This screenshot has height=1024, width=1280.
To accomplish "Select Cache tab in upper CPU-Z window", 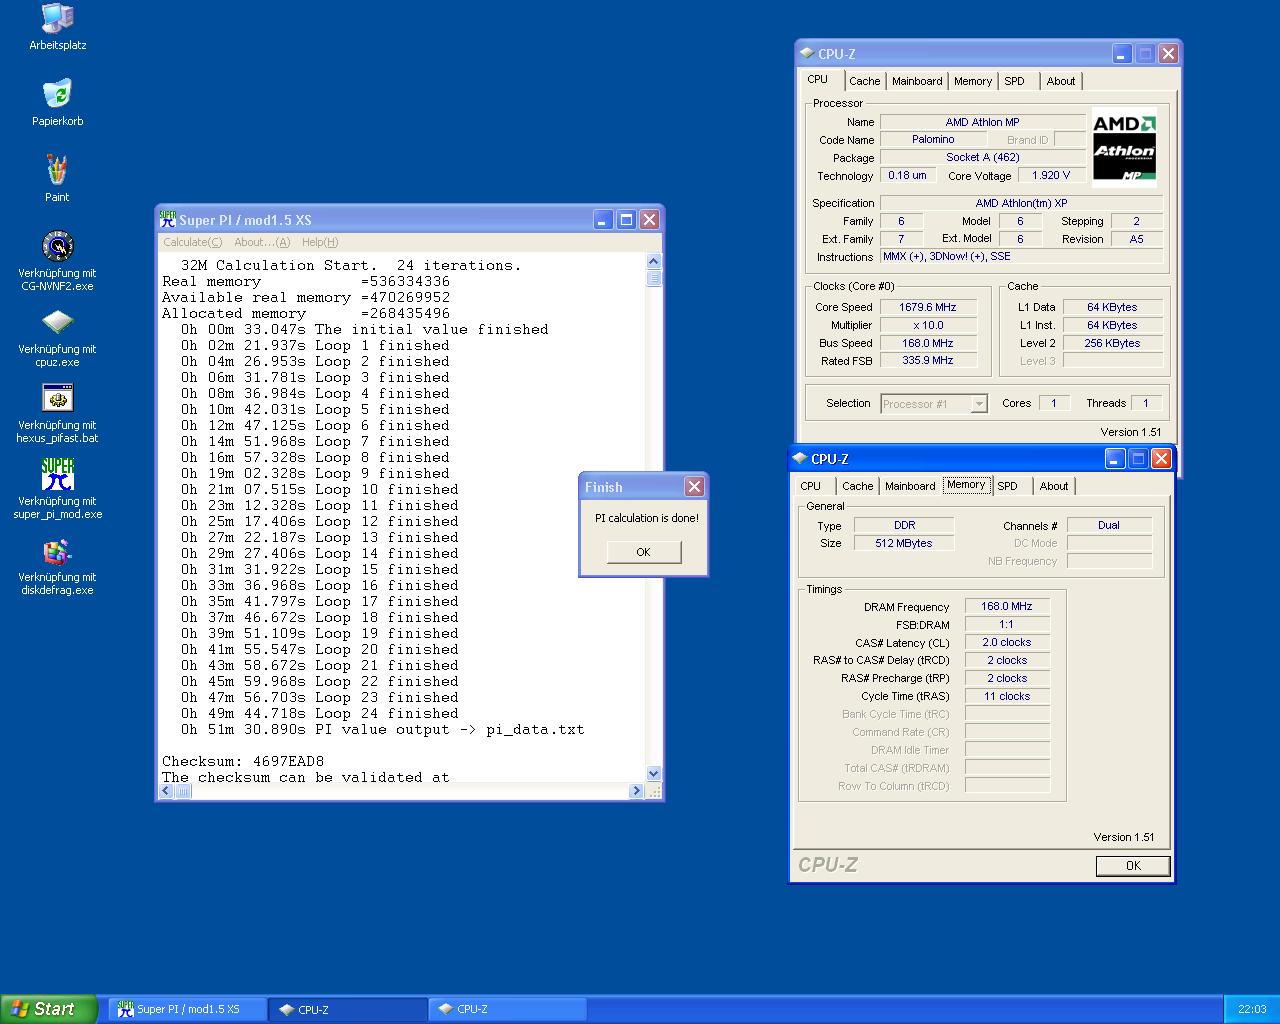I will (x=865, y=81).
